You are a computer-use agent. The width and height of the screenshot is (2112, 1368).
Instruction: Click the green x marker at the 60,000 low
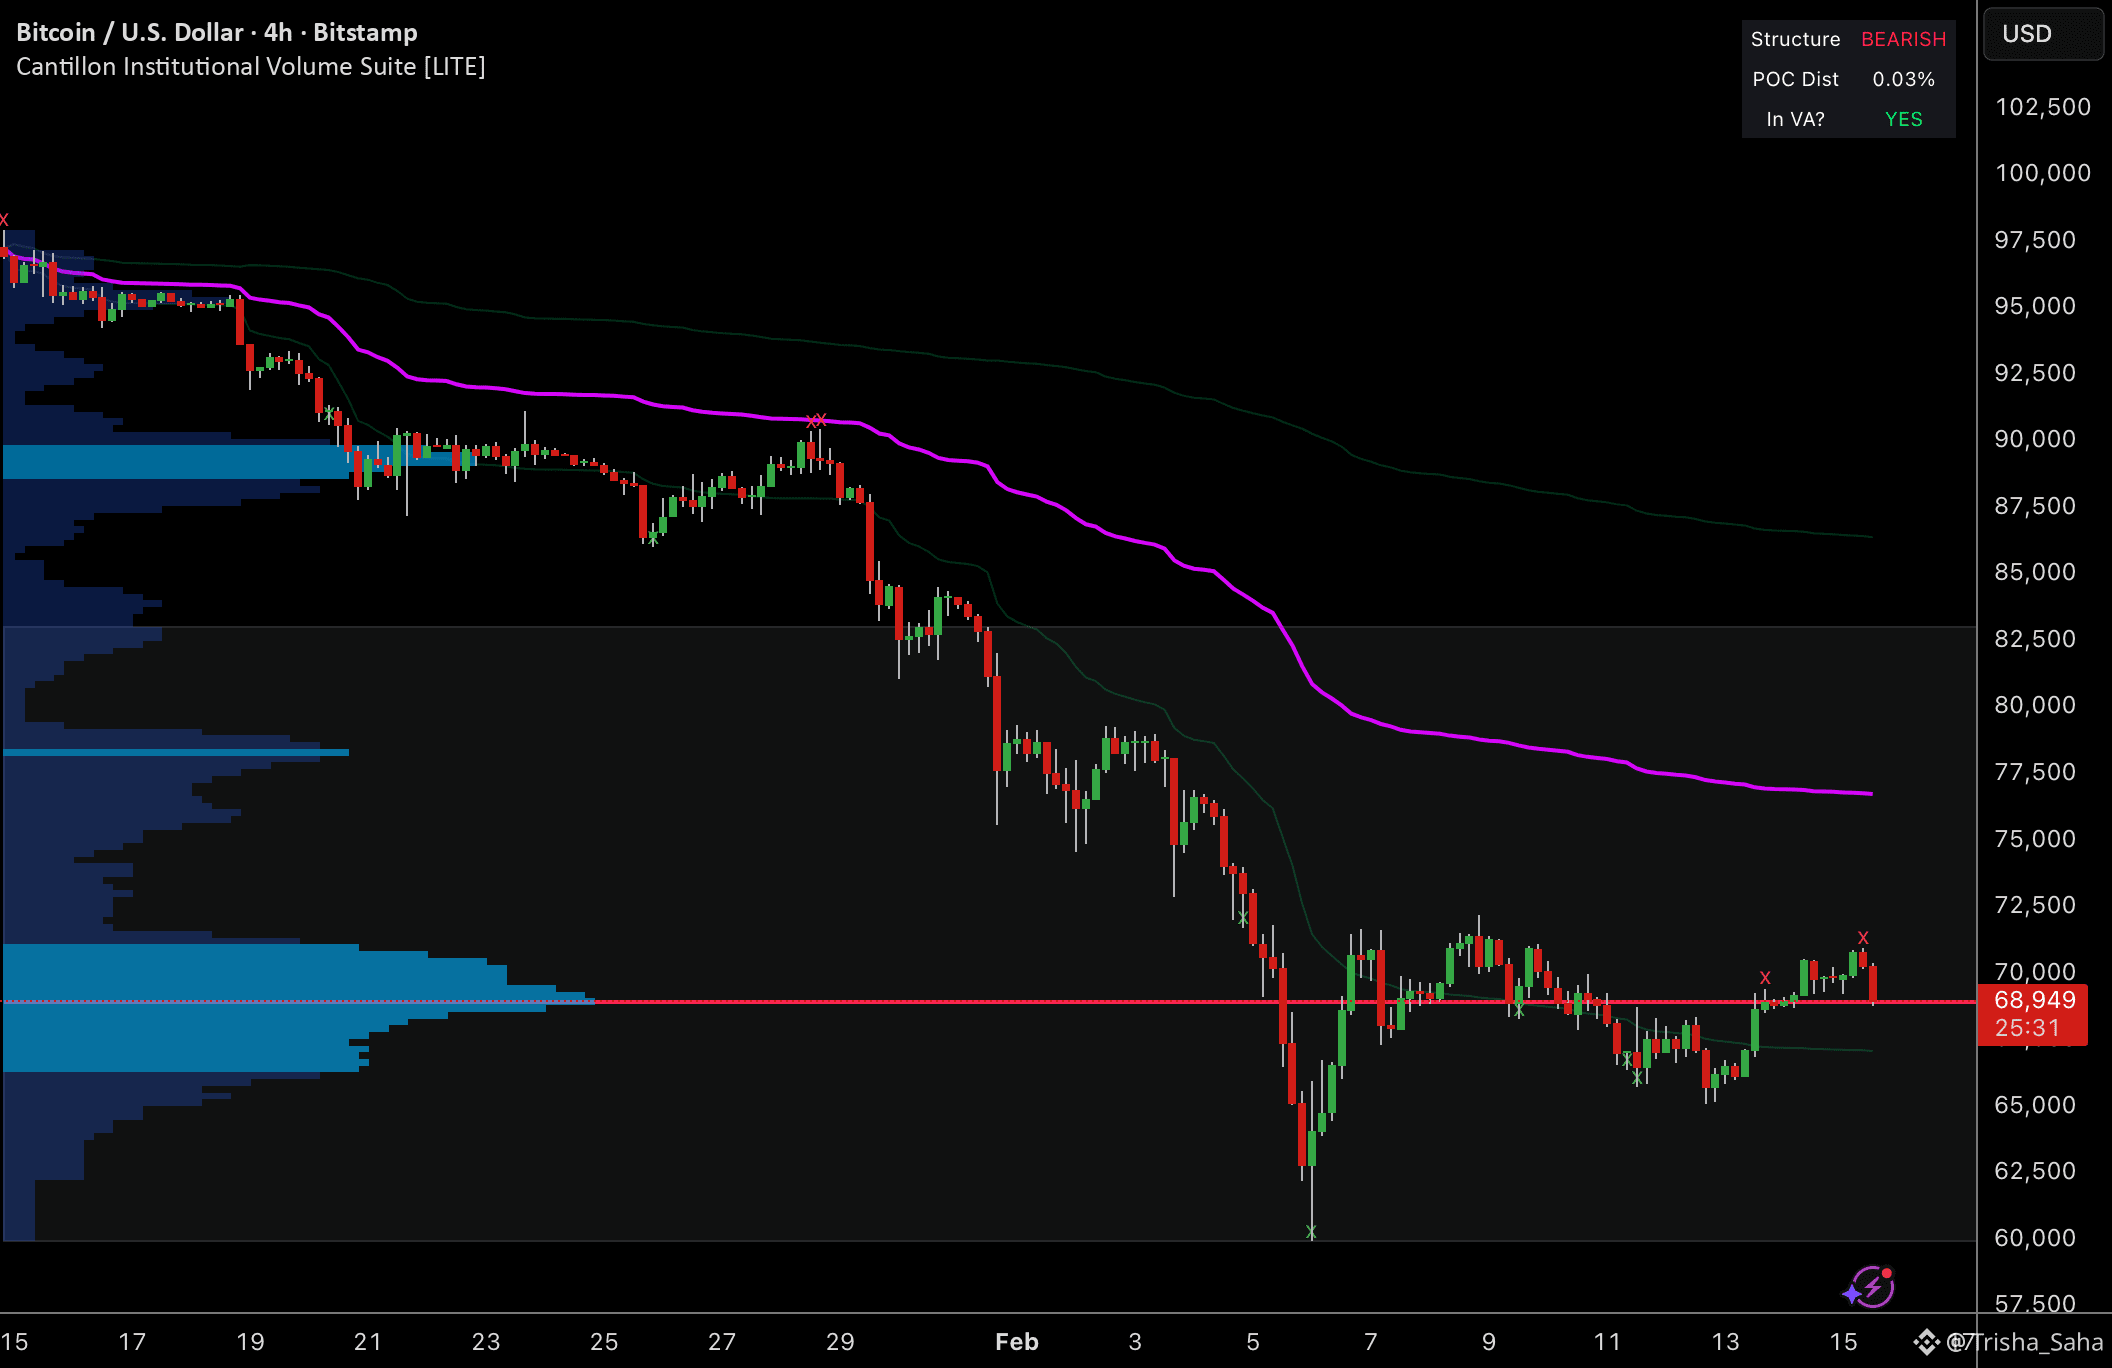pos(1311,1232)
